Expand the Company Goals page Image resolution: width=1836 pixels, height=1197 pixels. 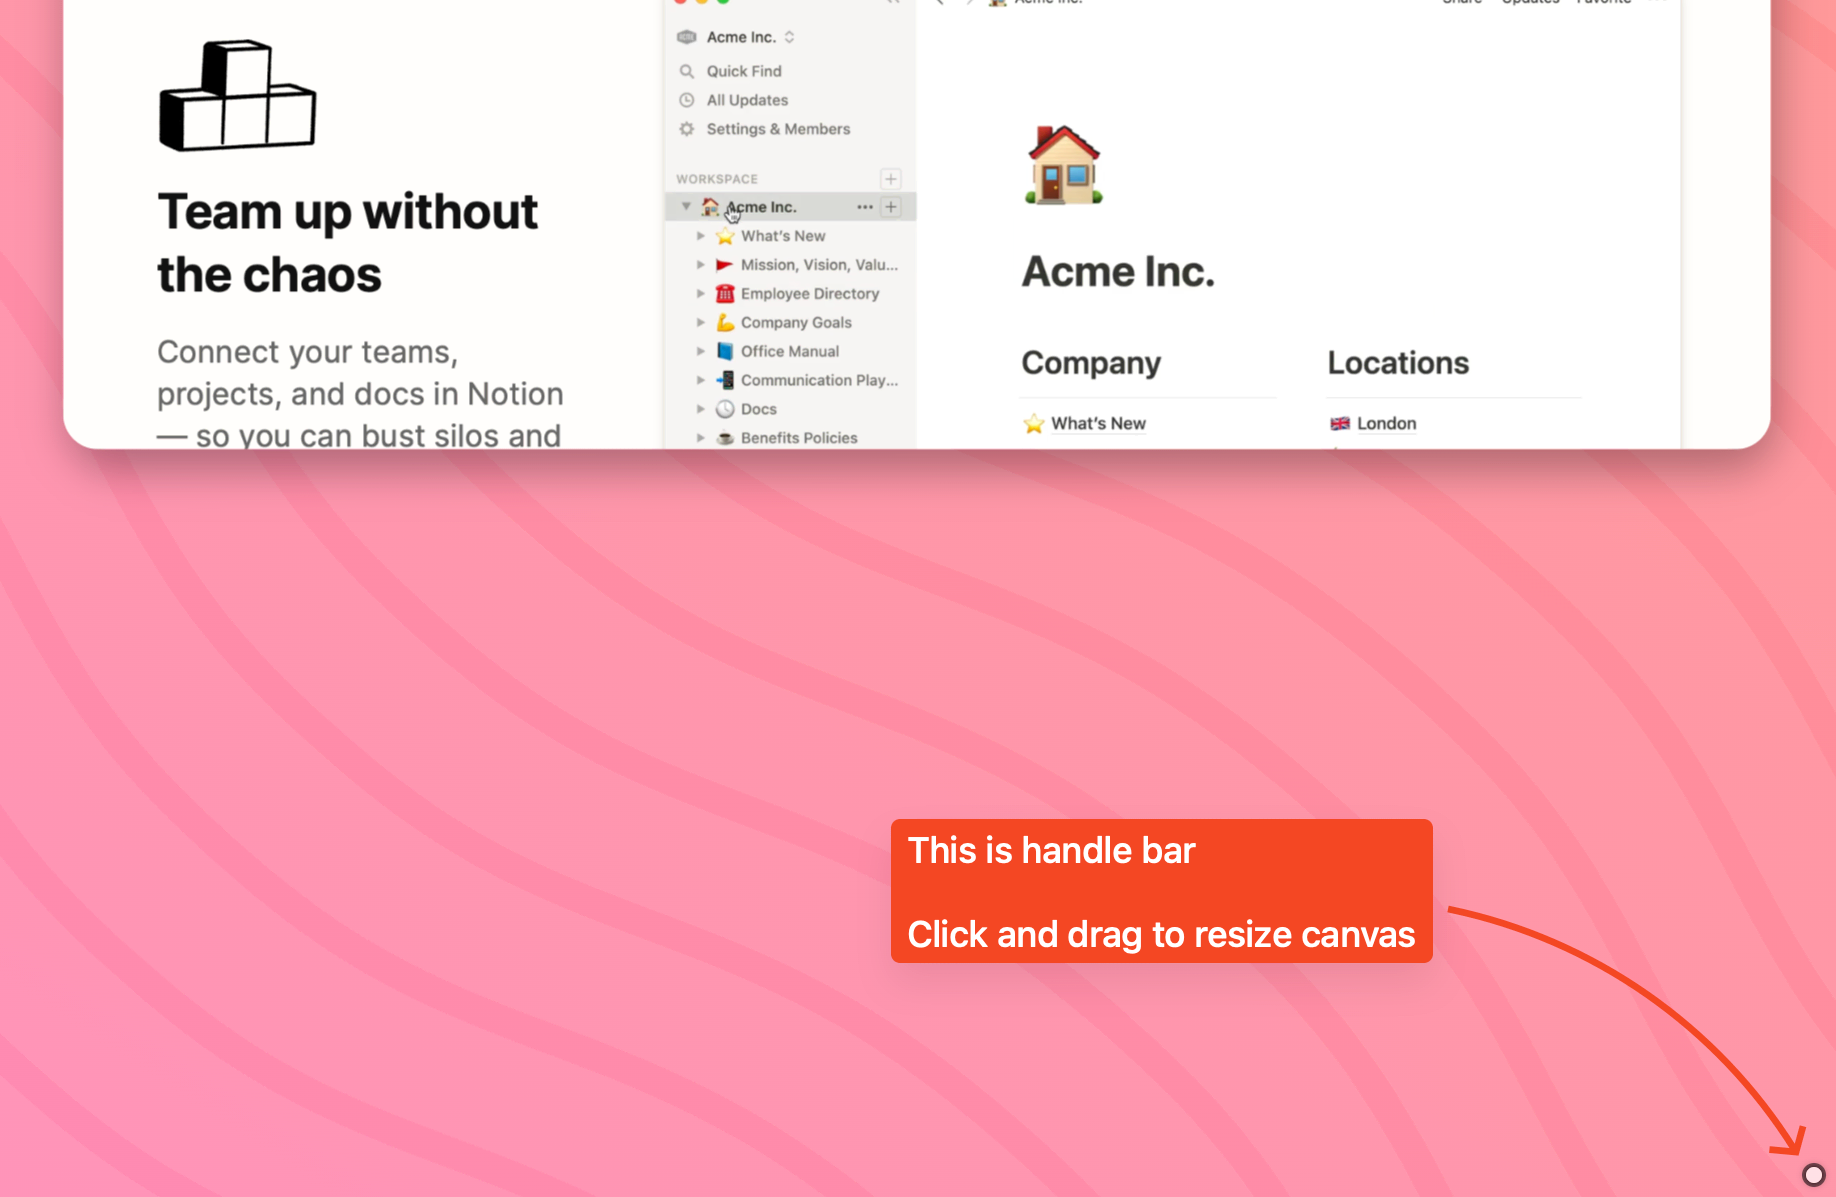coord(701,323)
